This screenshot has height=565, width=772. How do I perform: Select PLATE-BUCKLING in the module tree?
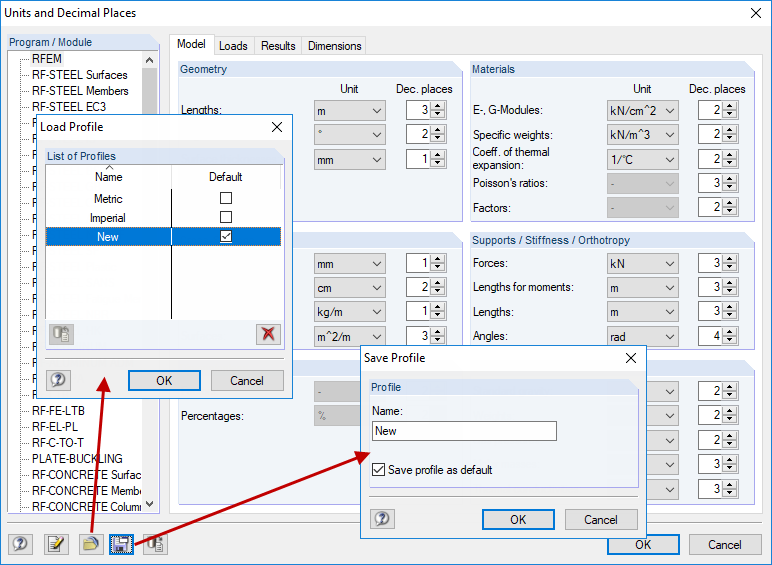tap(77, 458)
